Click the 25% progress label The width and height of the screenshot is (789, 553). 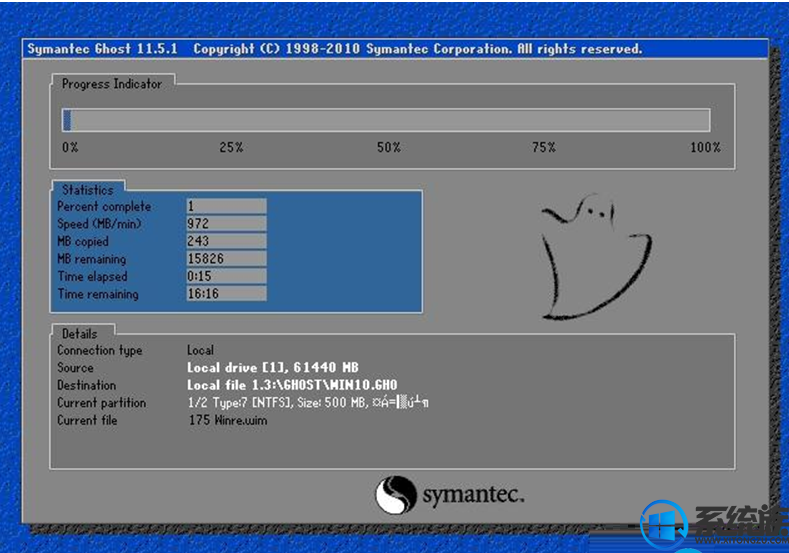[231, 147]
